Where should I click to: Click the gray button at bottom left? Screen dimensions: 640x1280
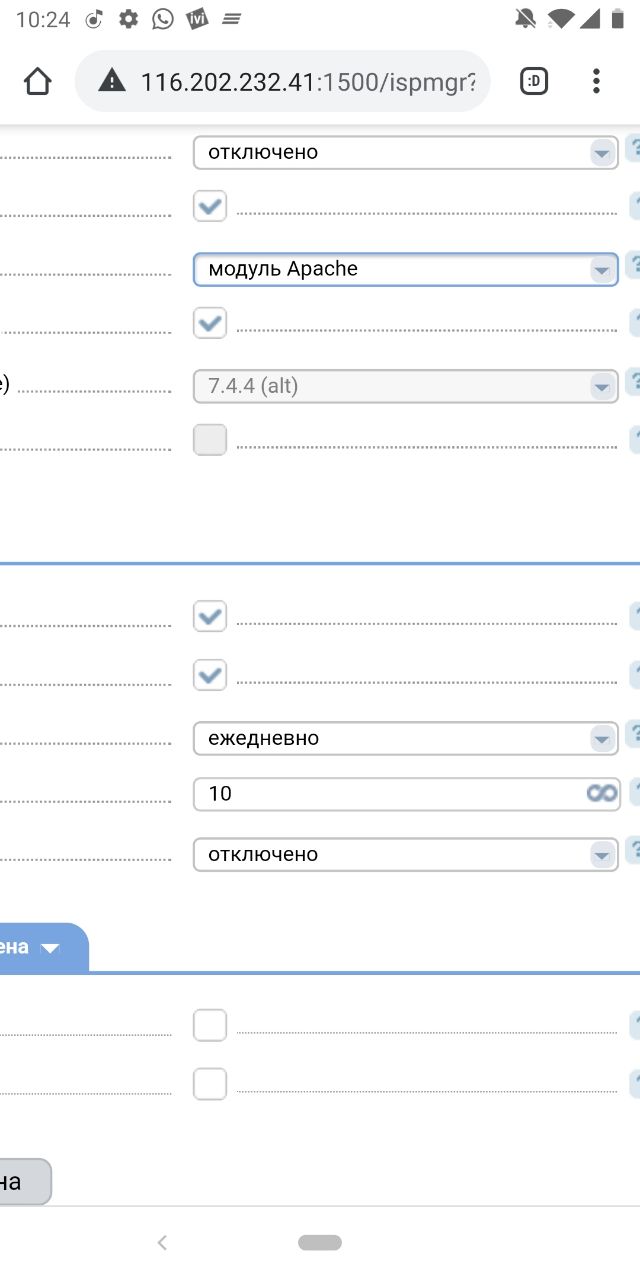point(25,1181)
